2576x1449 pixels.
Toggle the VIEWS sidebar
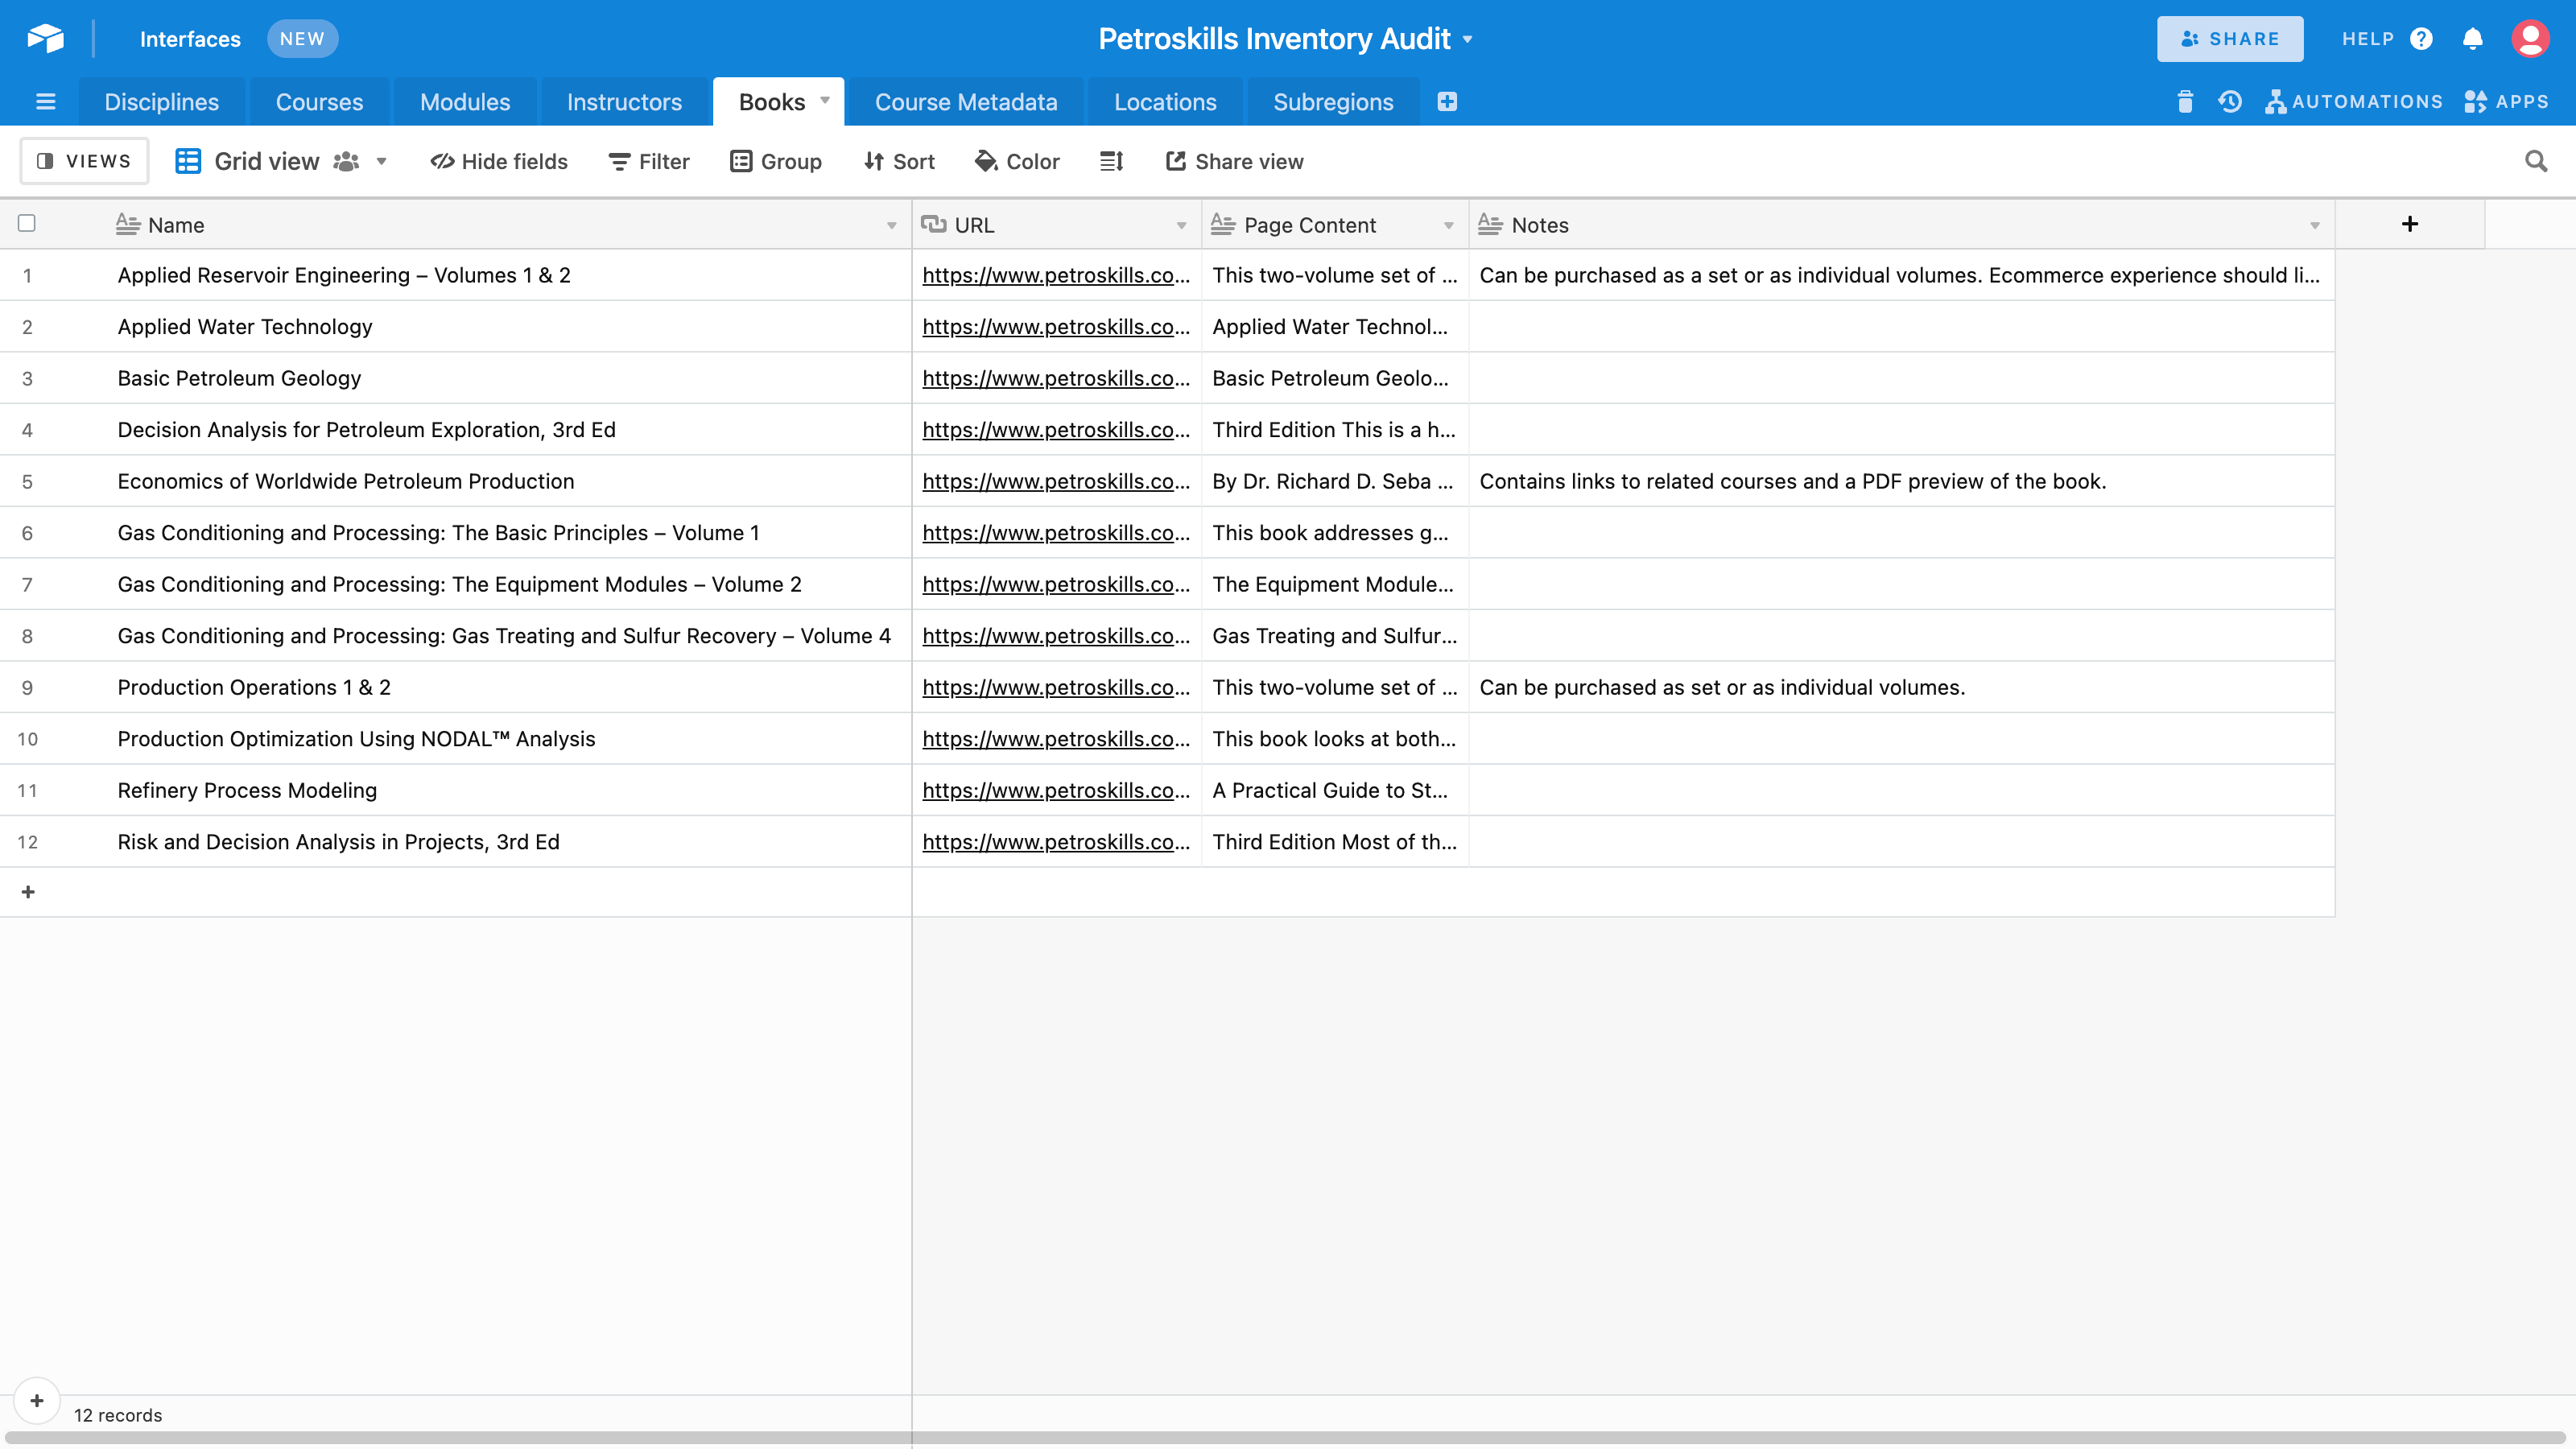coord(84,161)
